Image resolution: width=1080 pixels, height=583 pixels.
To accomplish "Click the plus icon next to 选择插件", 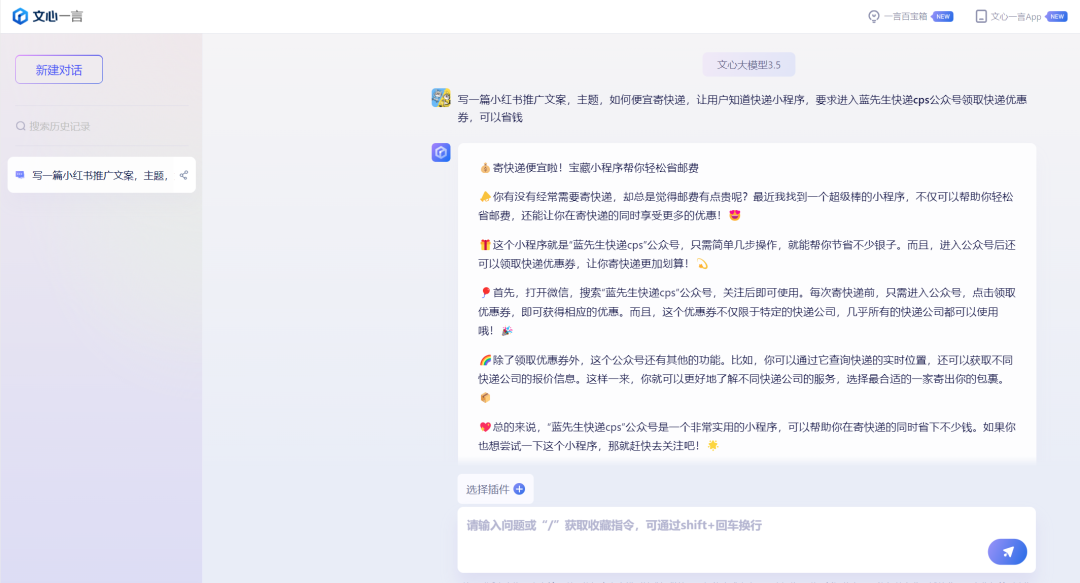I will [x=519, y=489].
